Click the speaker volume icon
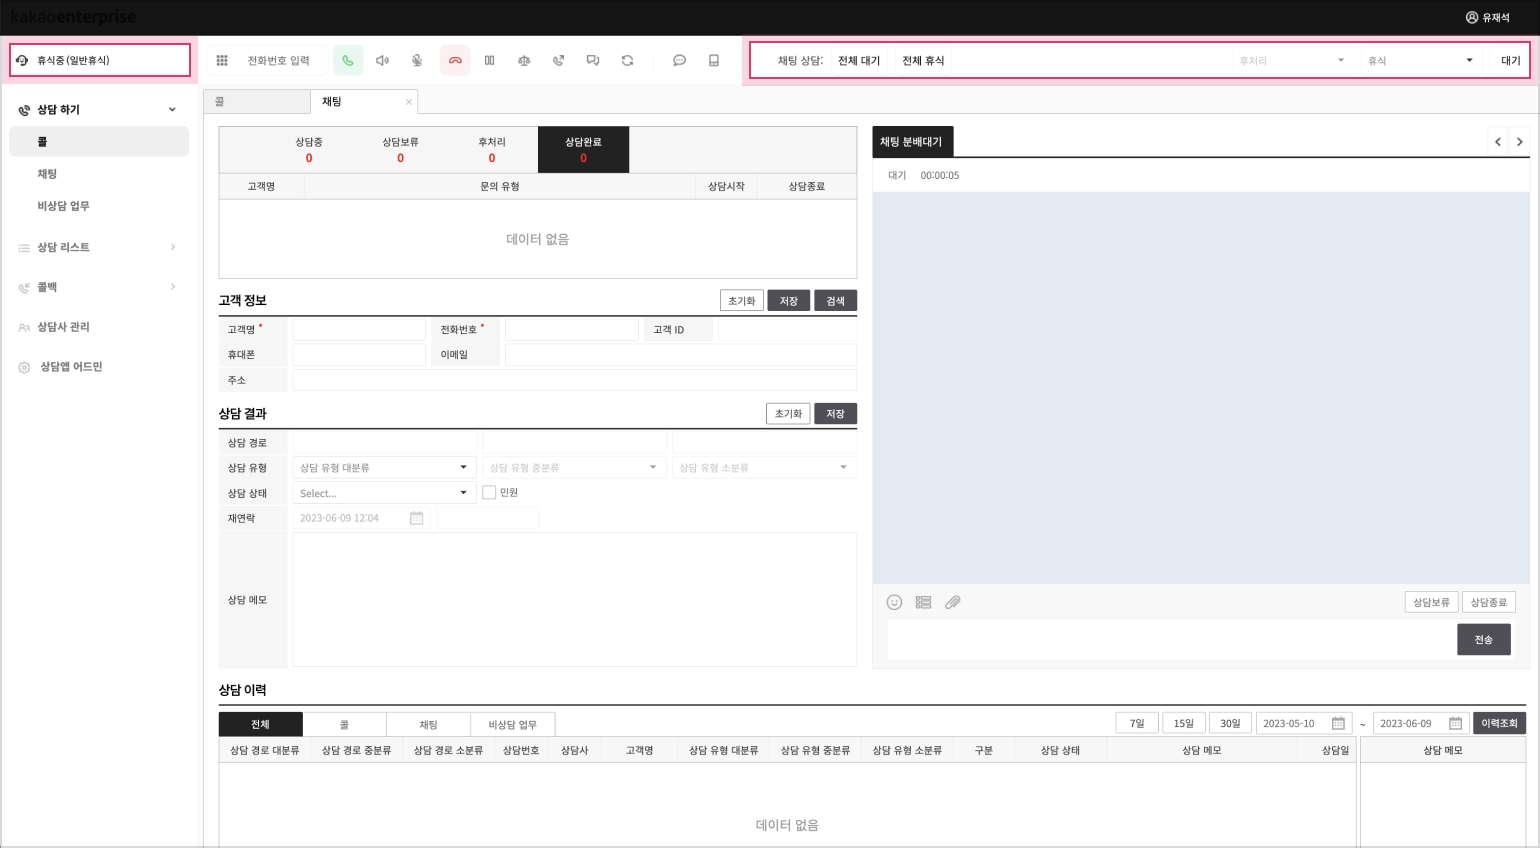Image resolution: width=1540 pixels, height=848 pixels. point(382,61)
